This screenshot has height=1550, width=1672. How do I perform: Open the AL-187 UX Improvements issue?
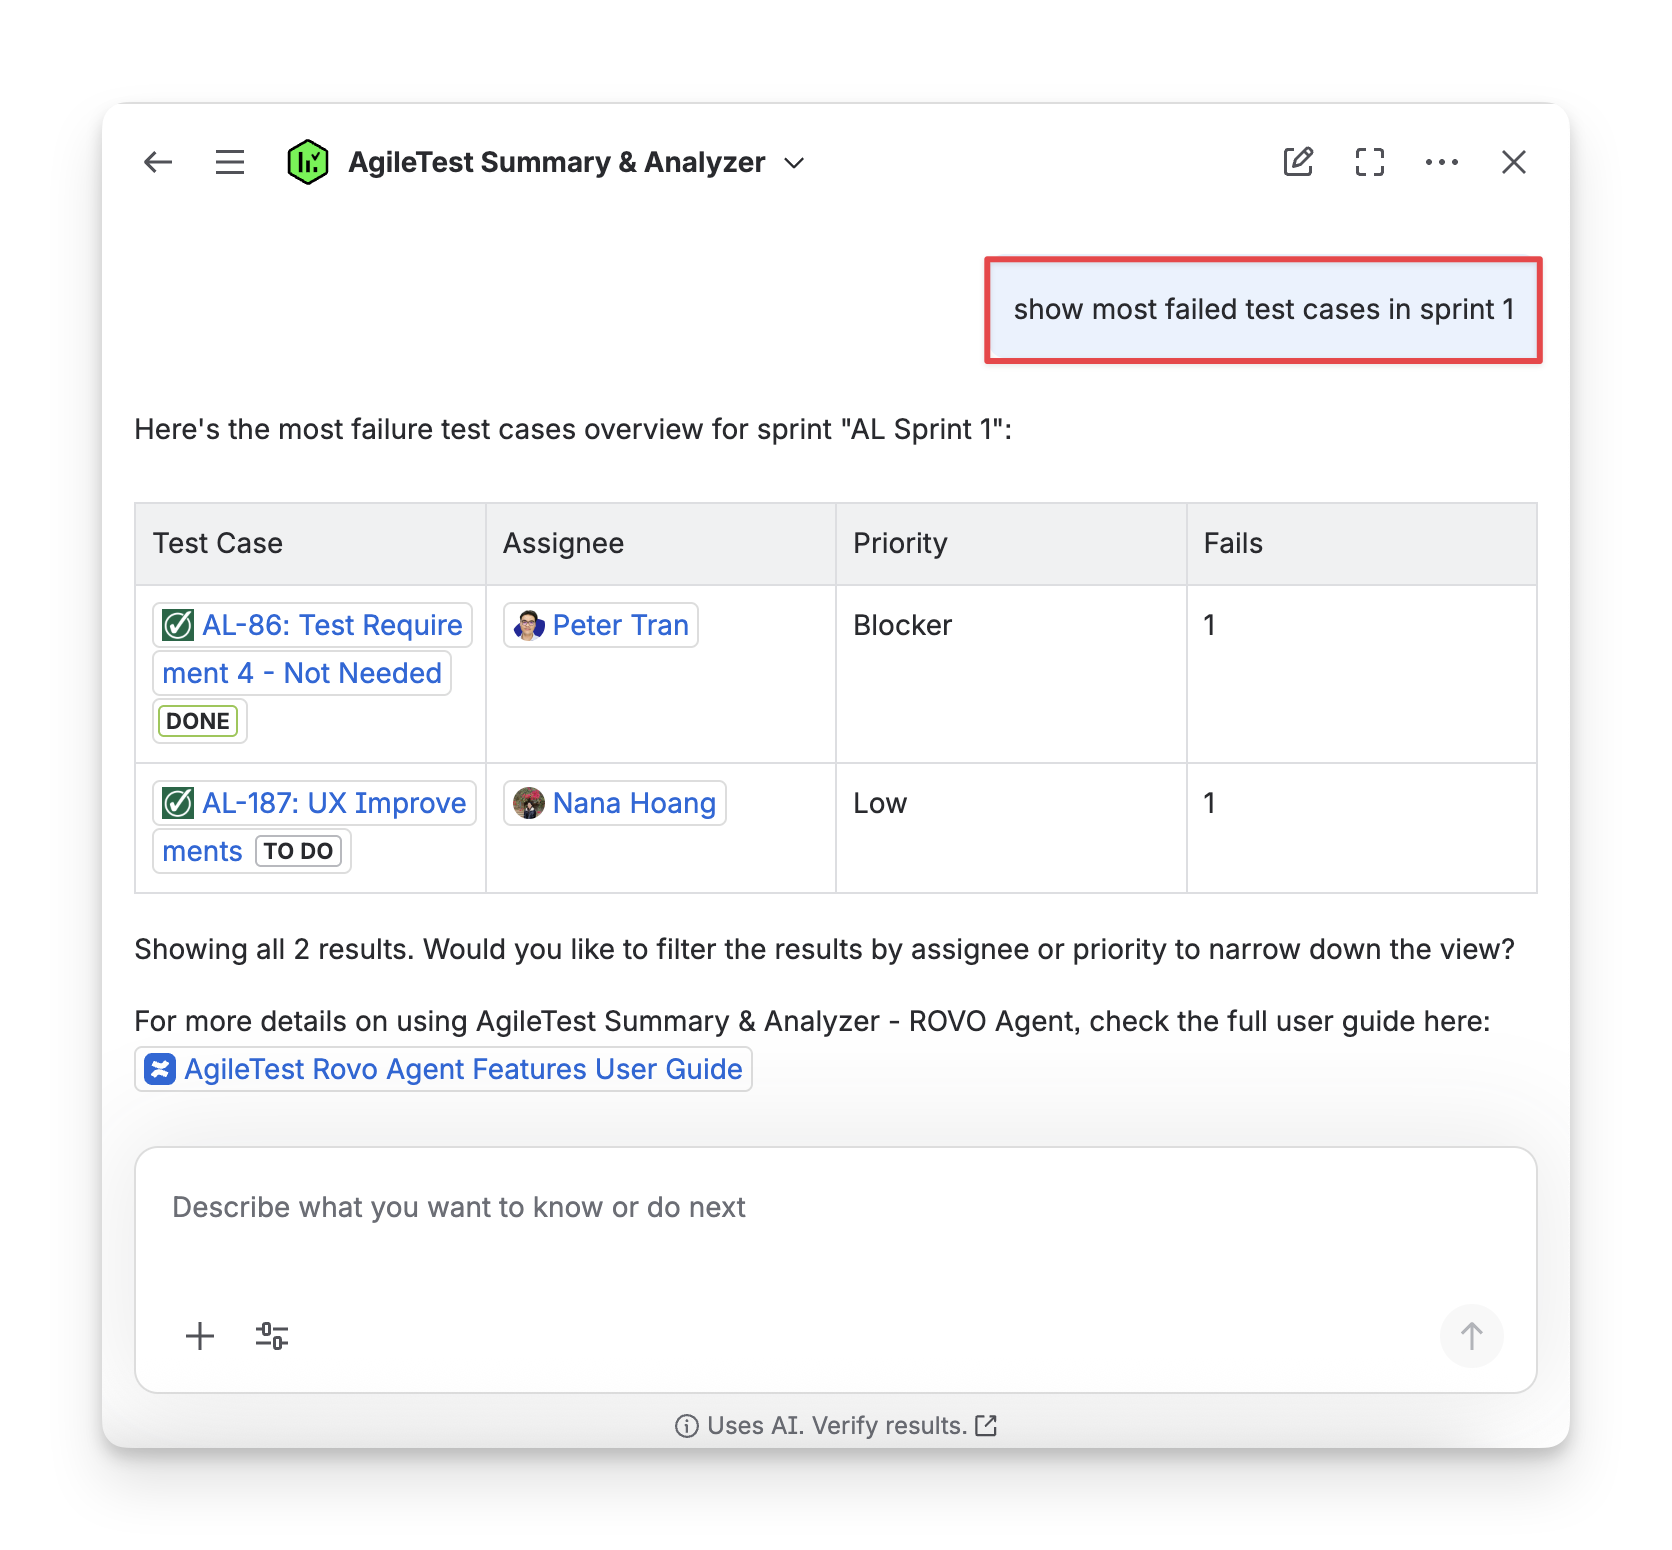coord(333,803)
